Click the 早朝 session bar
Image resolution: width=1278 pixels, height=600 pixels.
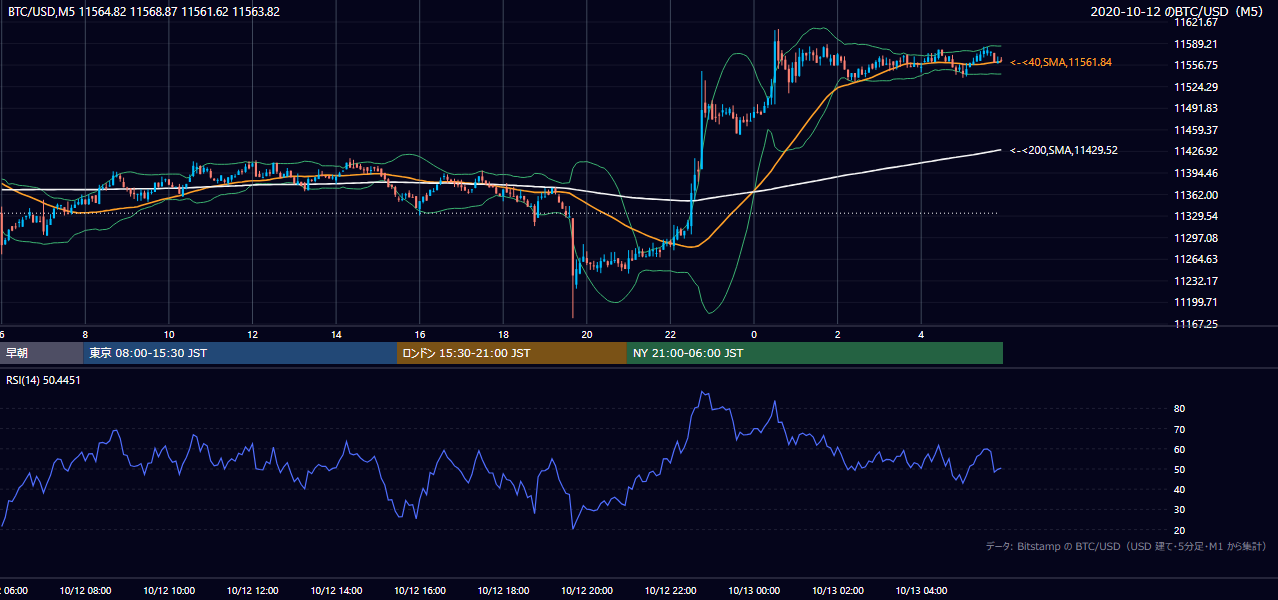coord(41,353)
